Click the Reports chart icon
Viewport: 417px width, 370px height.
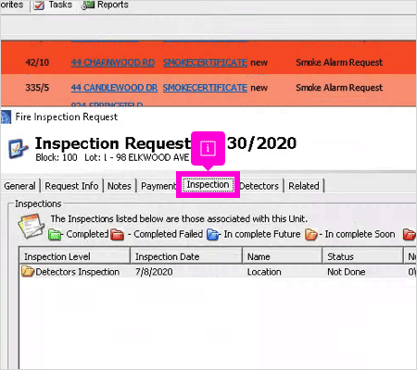pyautogui.click(x=88, y=5)
